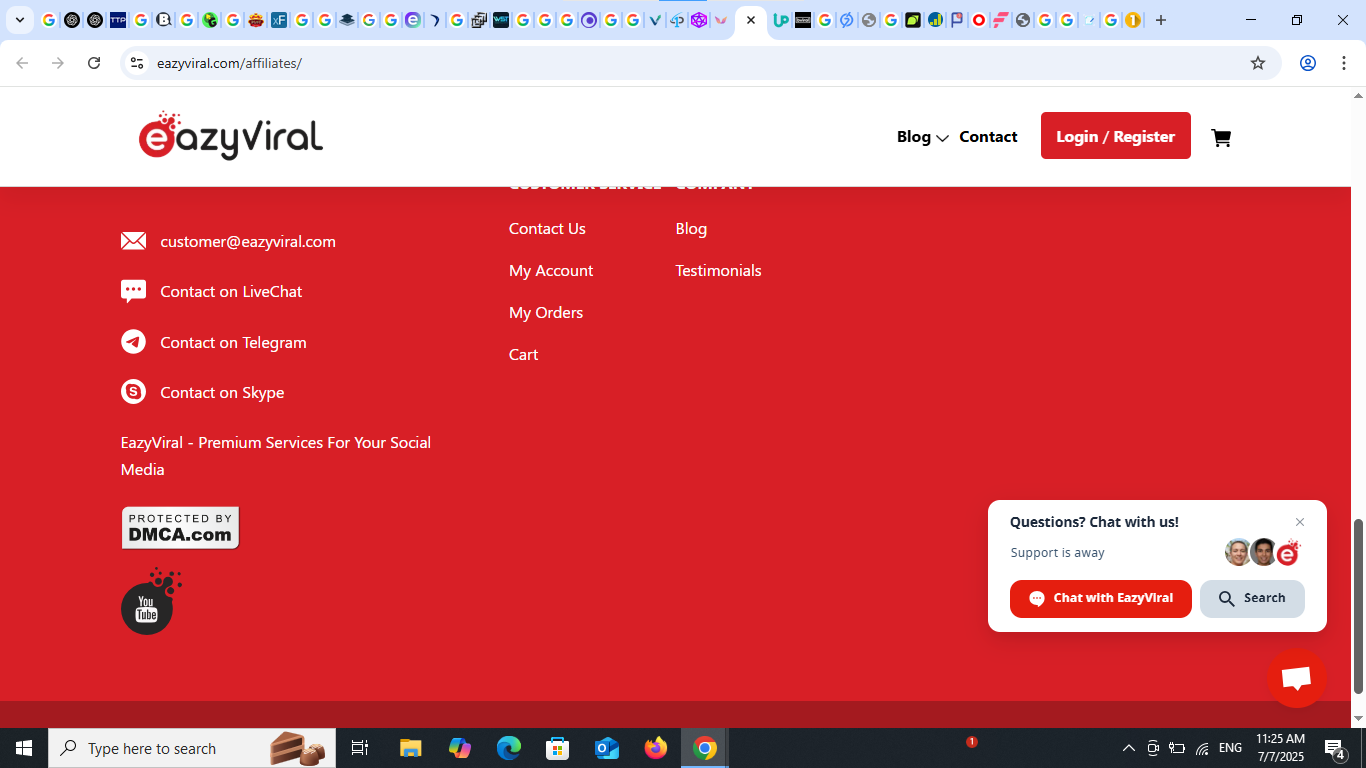Screen dimensions: 1366x768
Task: Open the YouTube icon in the footer
Action: click(150, 601)
